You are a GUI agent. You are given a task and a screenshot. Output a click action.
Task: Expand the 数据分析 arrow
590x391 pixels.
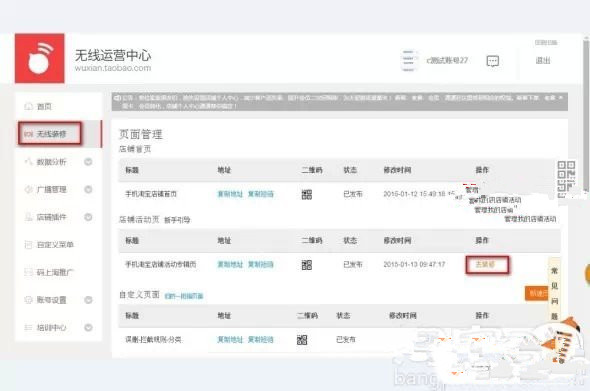click(88, 162)
